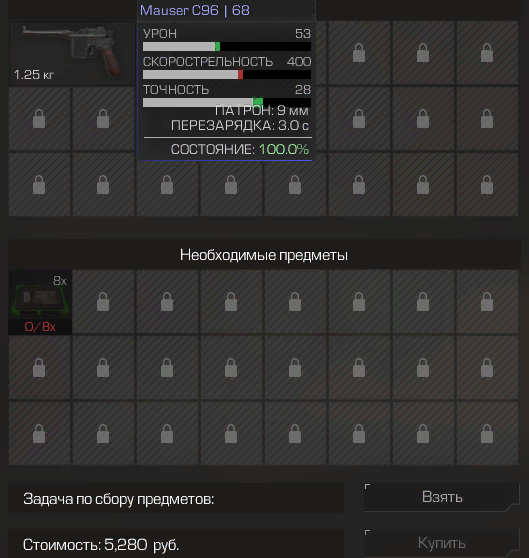This screenshot has height=558, width=529.
Task: Click the Взять button
Action: tap(442, 497)
